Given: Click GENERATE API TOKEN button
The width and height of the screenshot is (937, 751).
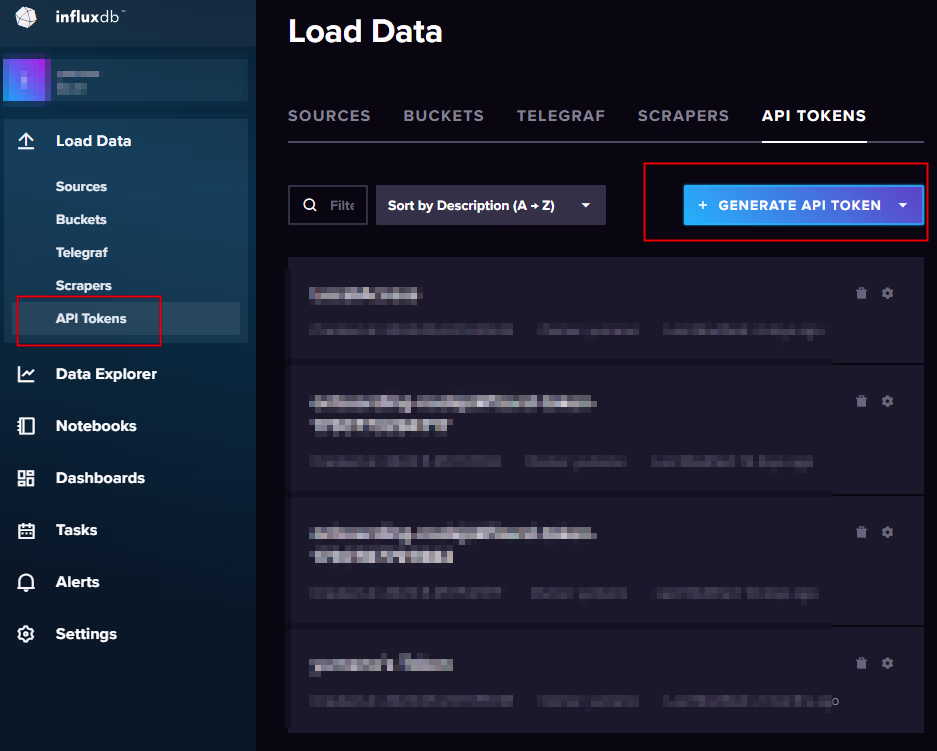Looking at the screenshot, I should pyautogui.click(x=803, y=205).
